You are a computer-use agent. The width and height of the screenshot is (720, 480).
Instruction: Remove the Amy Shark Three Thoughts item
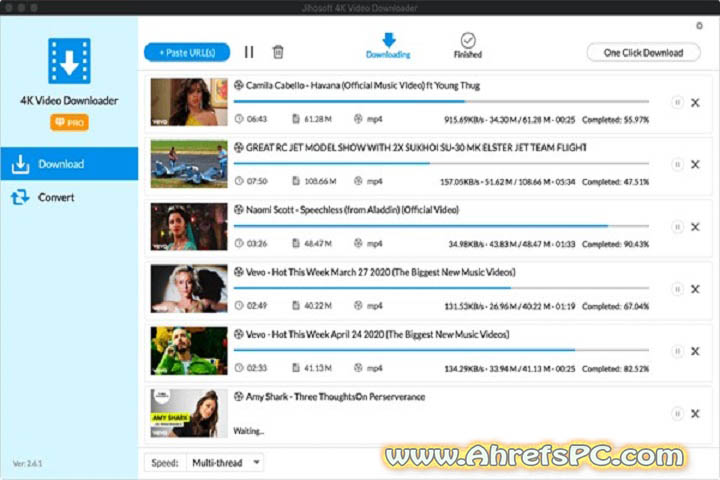(695, 414)
